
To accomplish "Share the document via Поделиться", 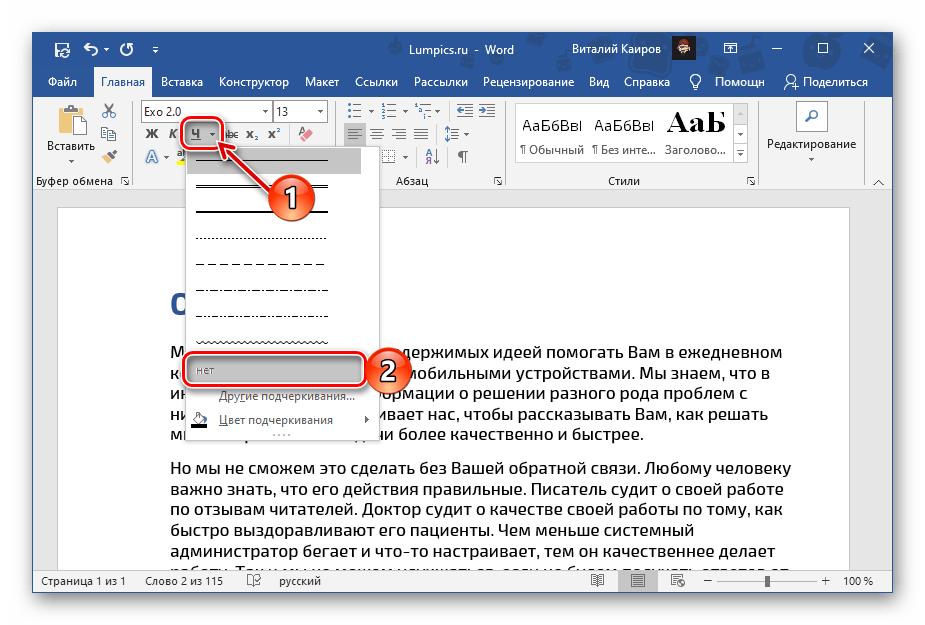I will 826,82.
